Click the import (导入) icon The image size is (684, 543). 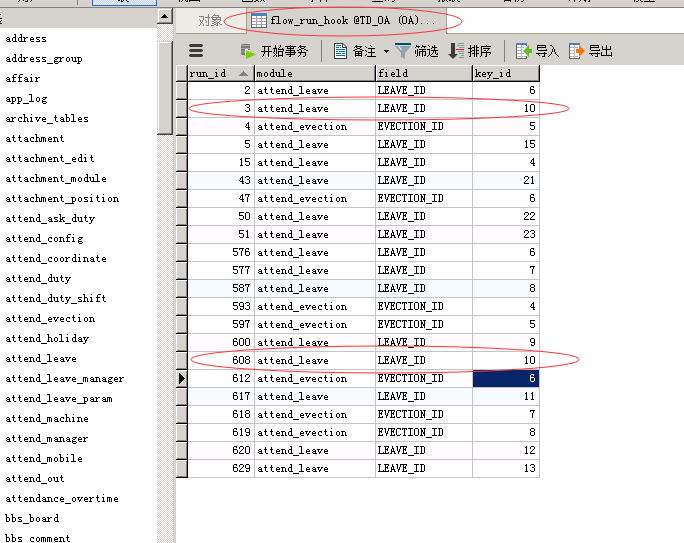click(x=523, y=51)
